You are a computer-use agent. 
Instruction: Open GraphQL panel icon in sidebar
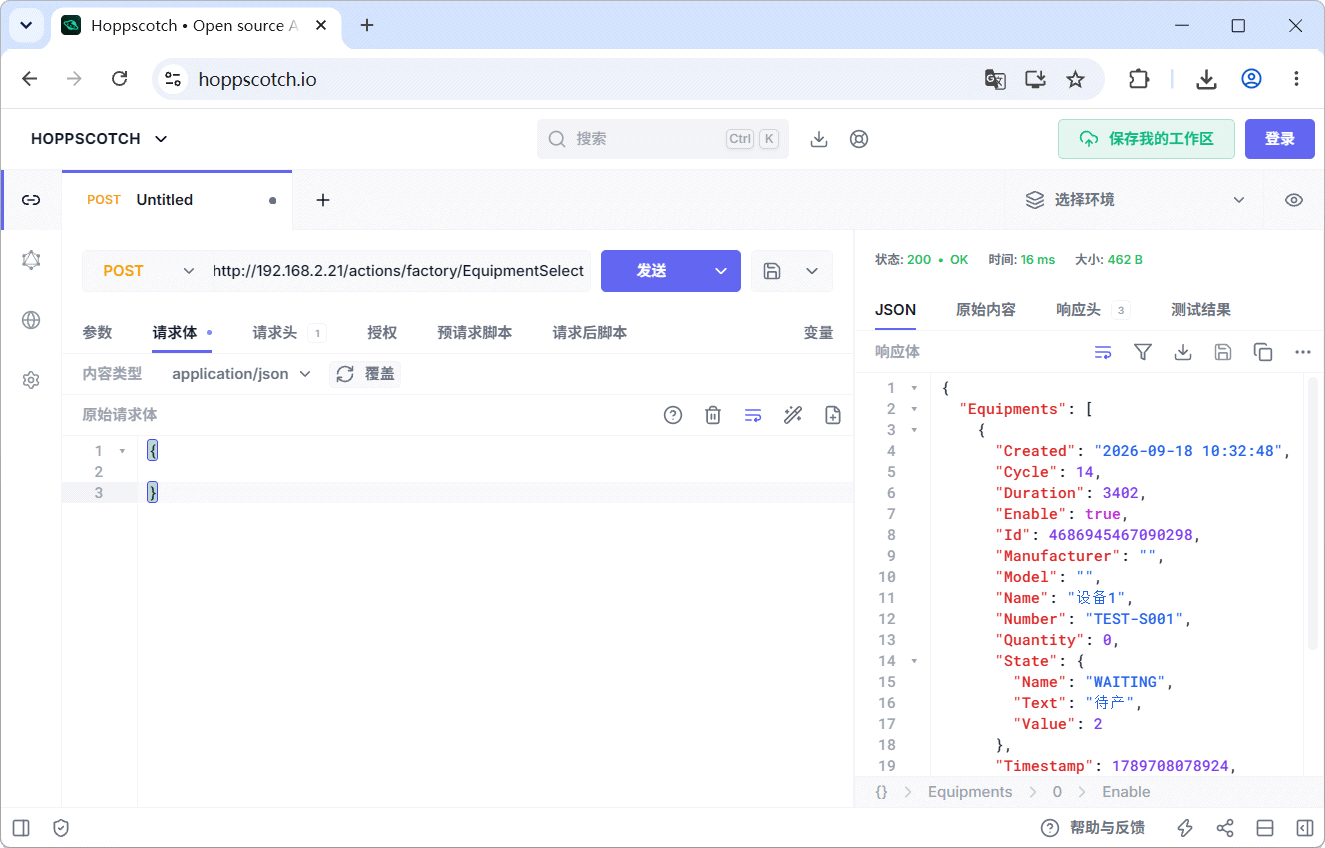pos(31,260)
